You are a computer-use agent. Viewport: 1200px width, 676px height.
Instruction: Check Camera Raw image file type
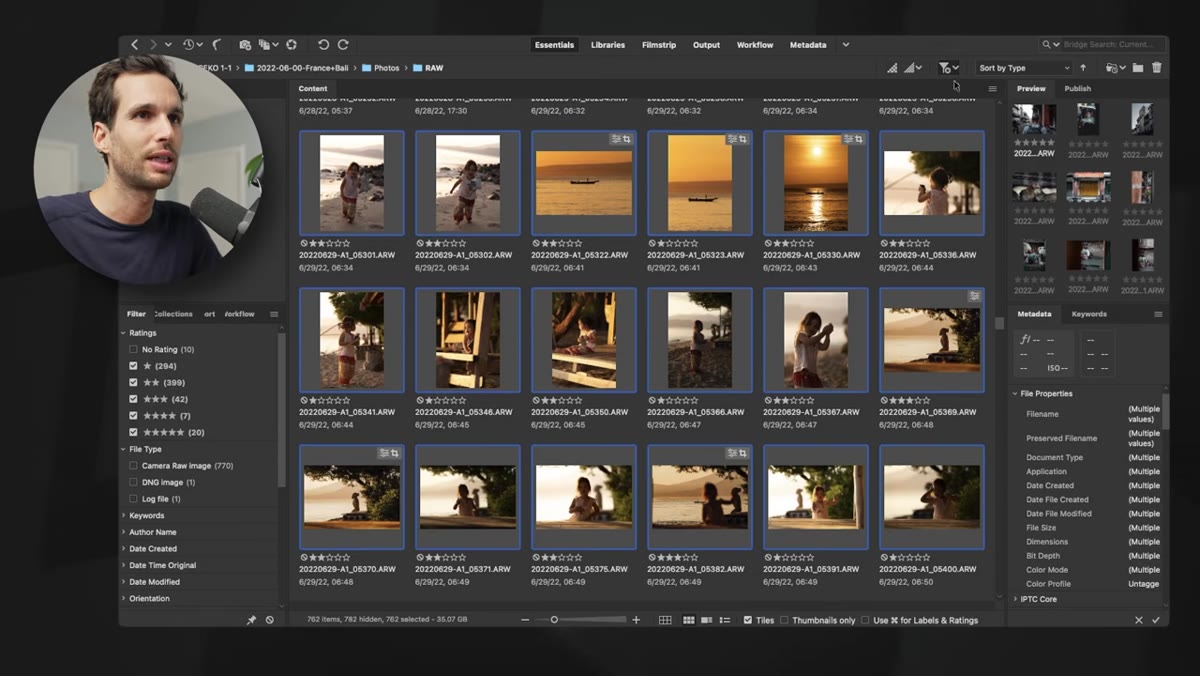click(x=133, y=466)
